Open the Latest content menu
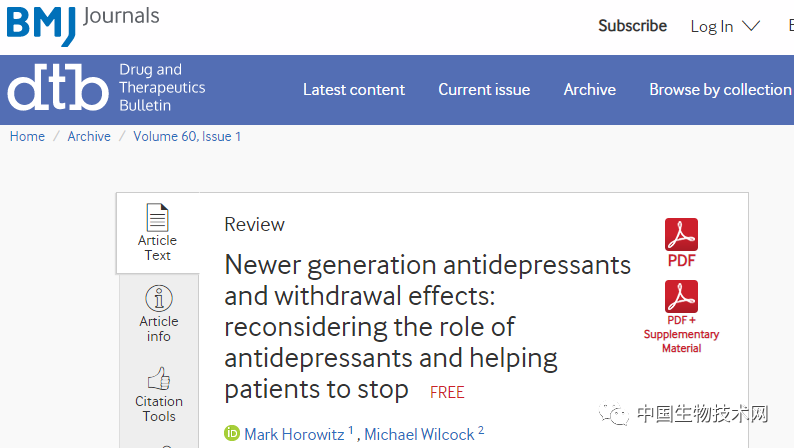Image resolution: width=794 pixels, height=448 pixels. point(354,89)
